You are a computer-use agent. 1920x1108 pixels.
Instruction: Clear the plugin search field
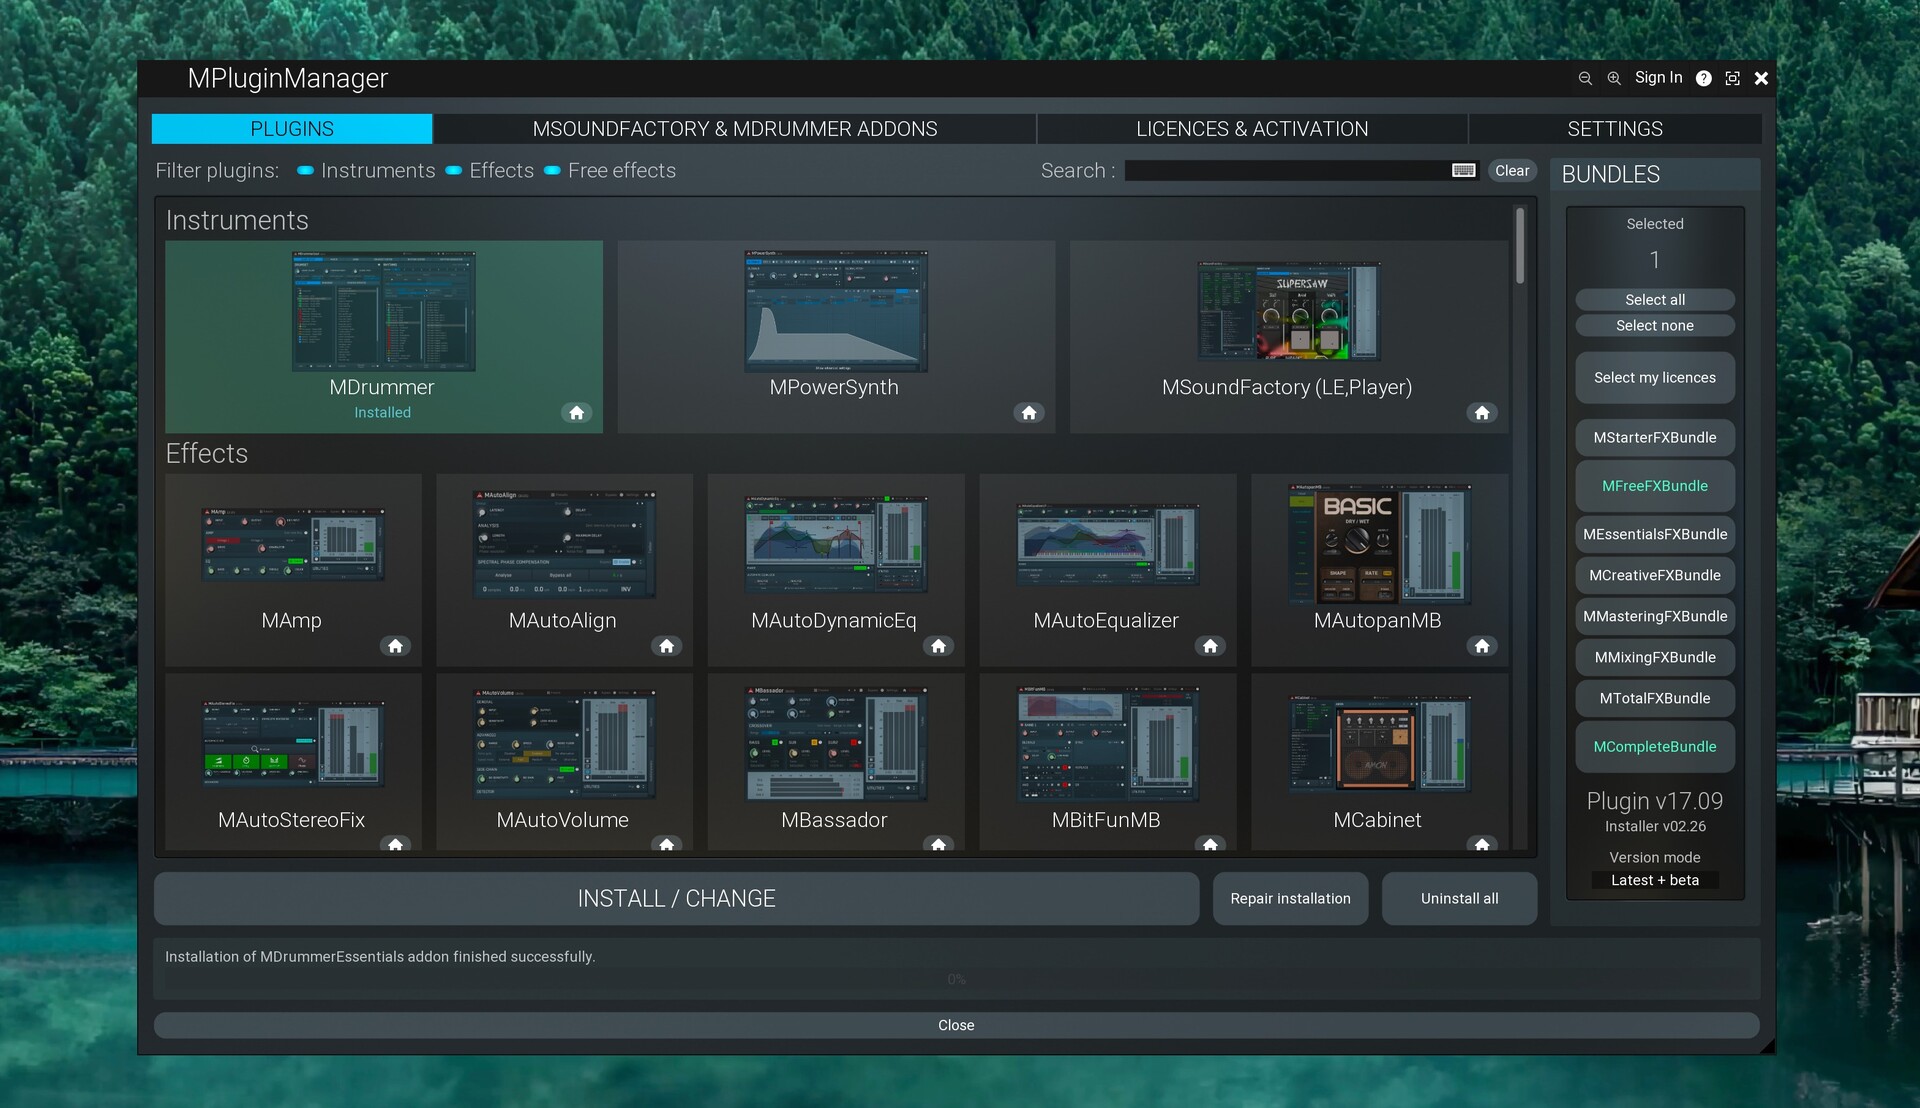(1512, 171)
